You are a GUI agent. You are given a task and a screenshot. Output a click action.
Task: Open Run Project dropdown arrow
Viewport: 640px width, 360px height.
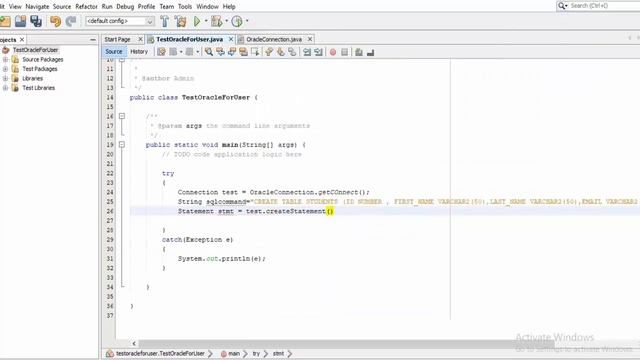pos(206,21)
